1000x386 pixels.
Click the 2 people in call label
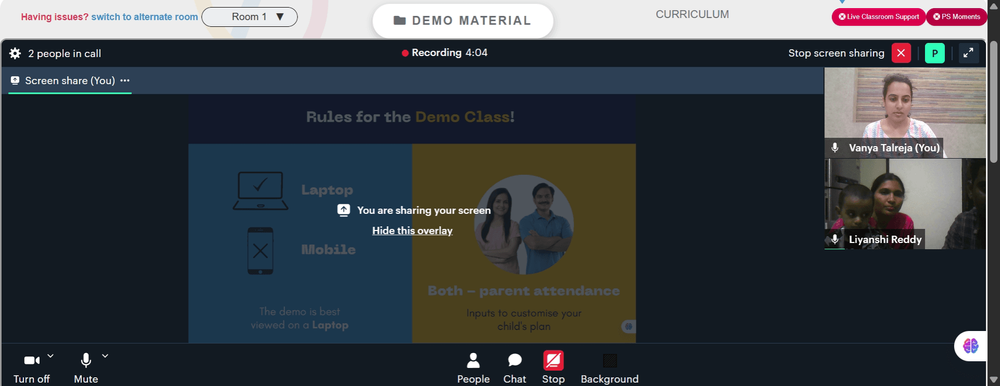[64, 54]
